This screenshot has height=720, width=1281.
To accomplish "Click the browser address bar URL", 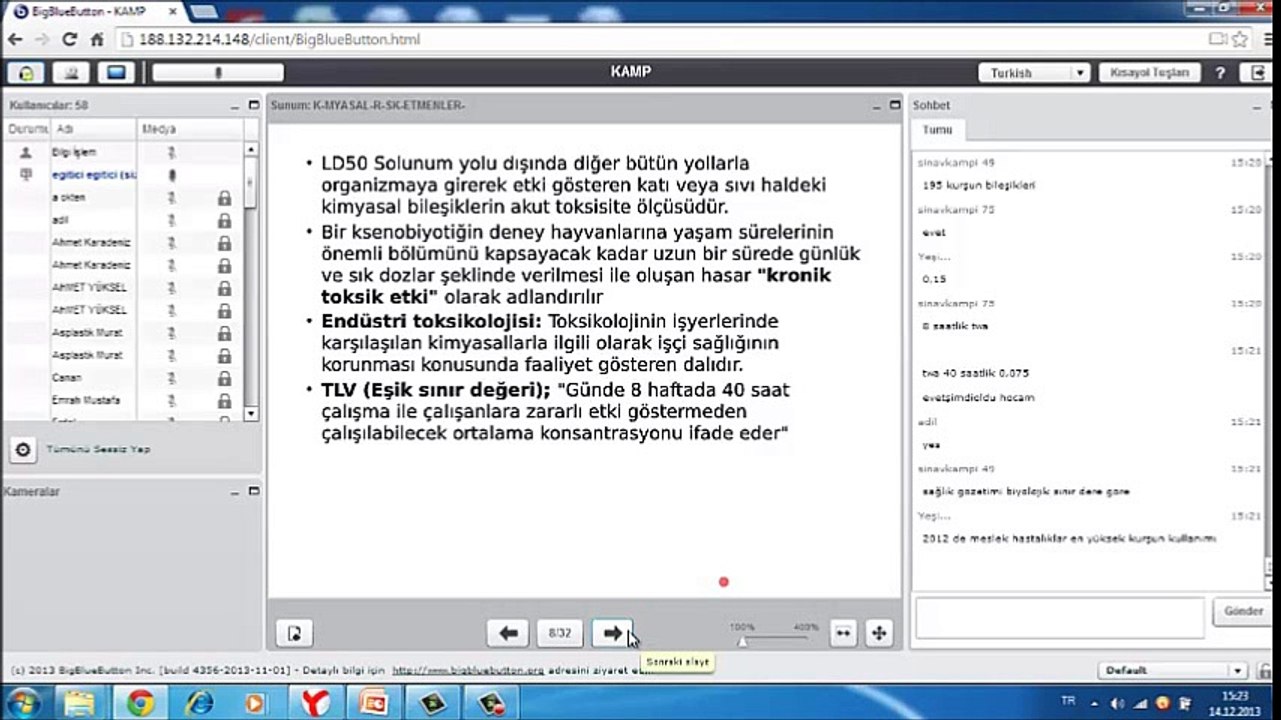I will click(280, 40).
